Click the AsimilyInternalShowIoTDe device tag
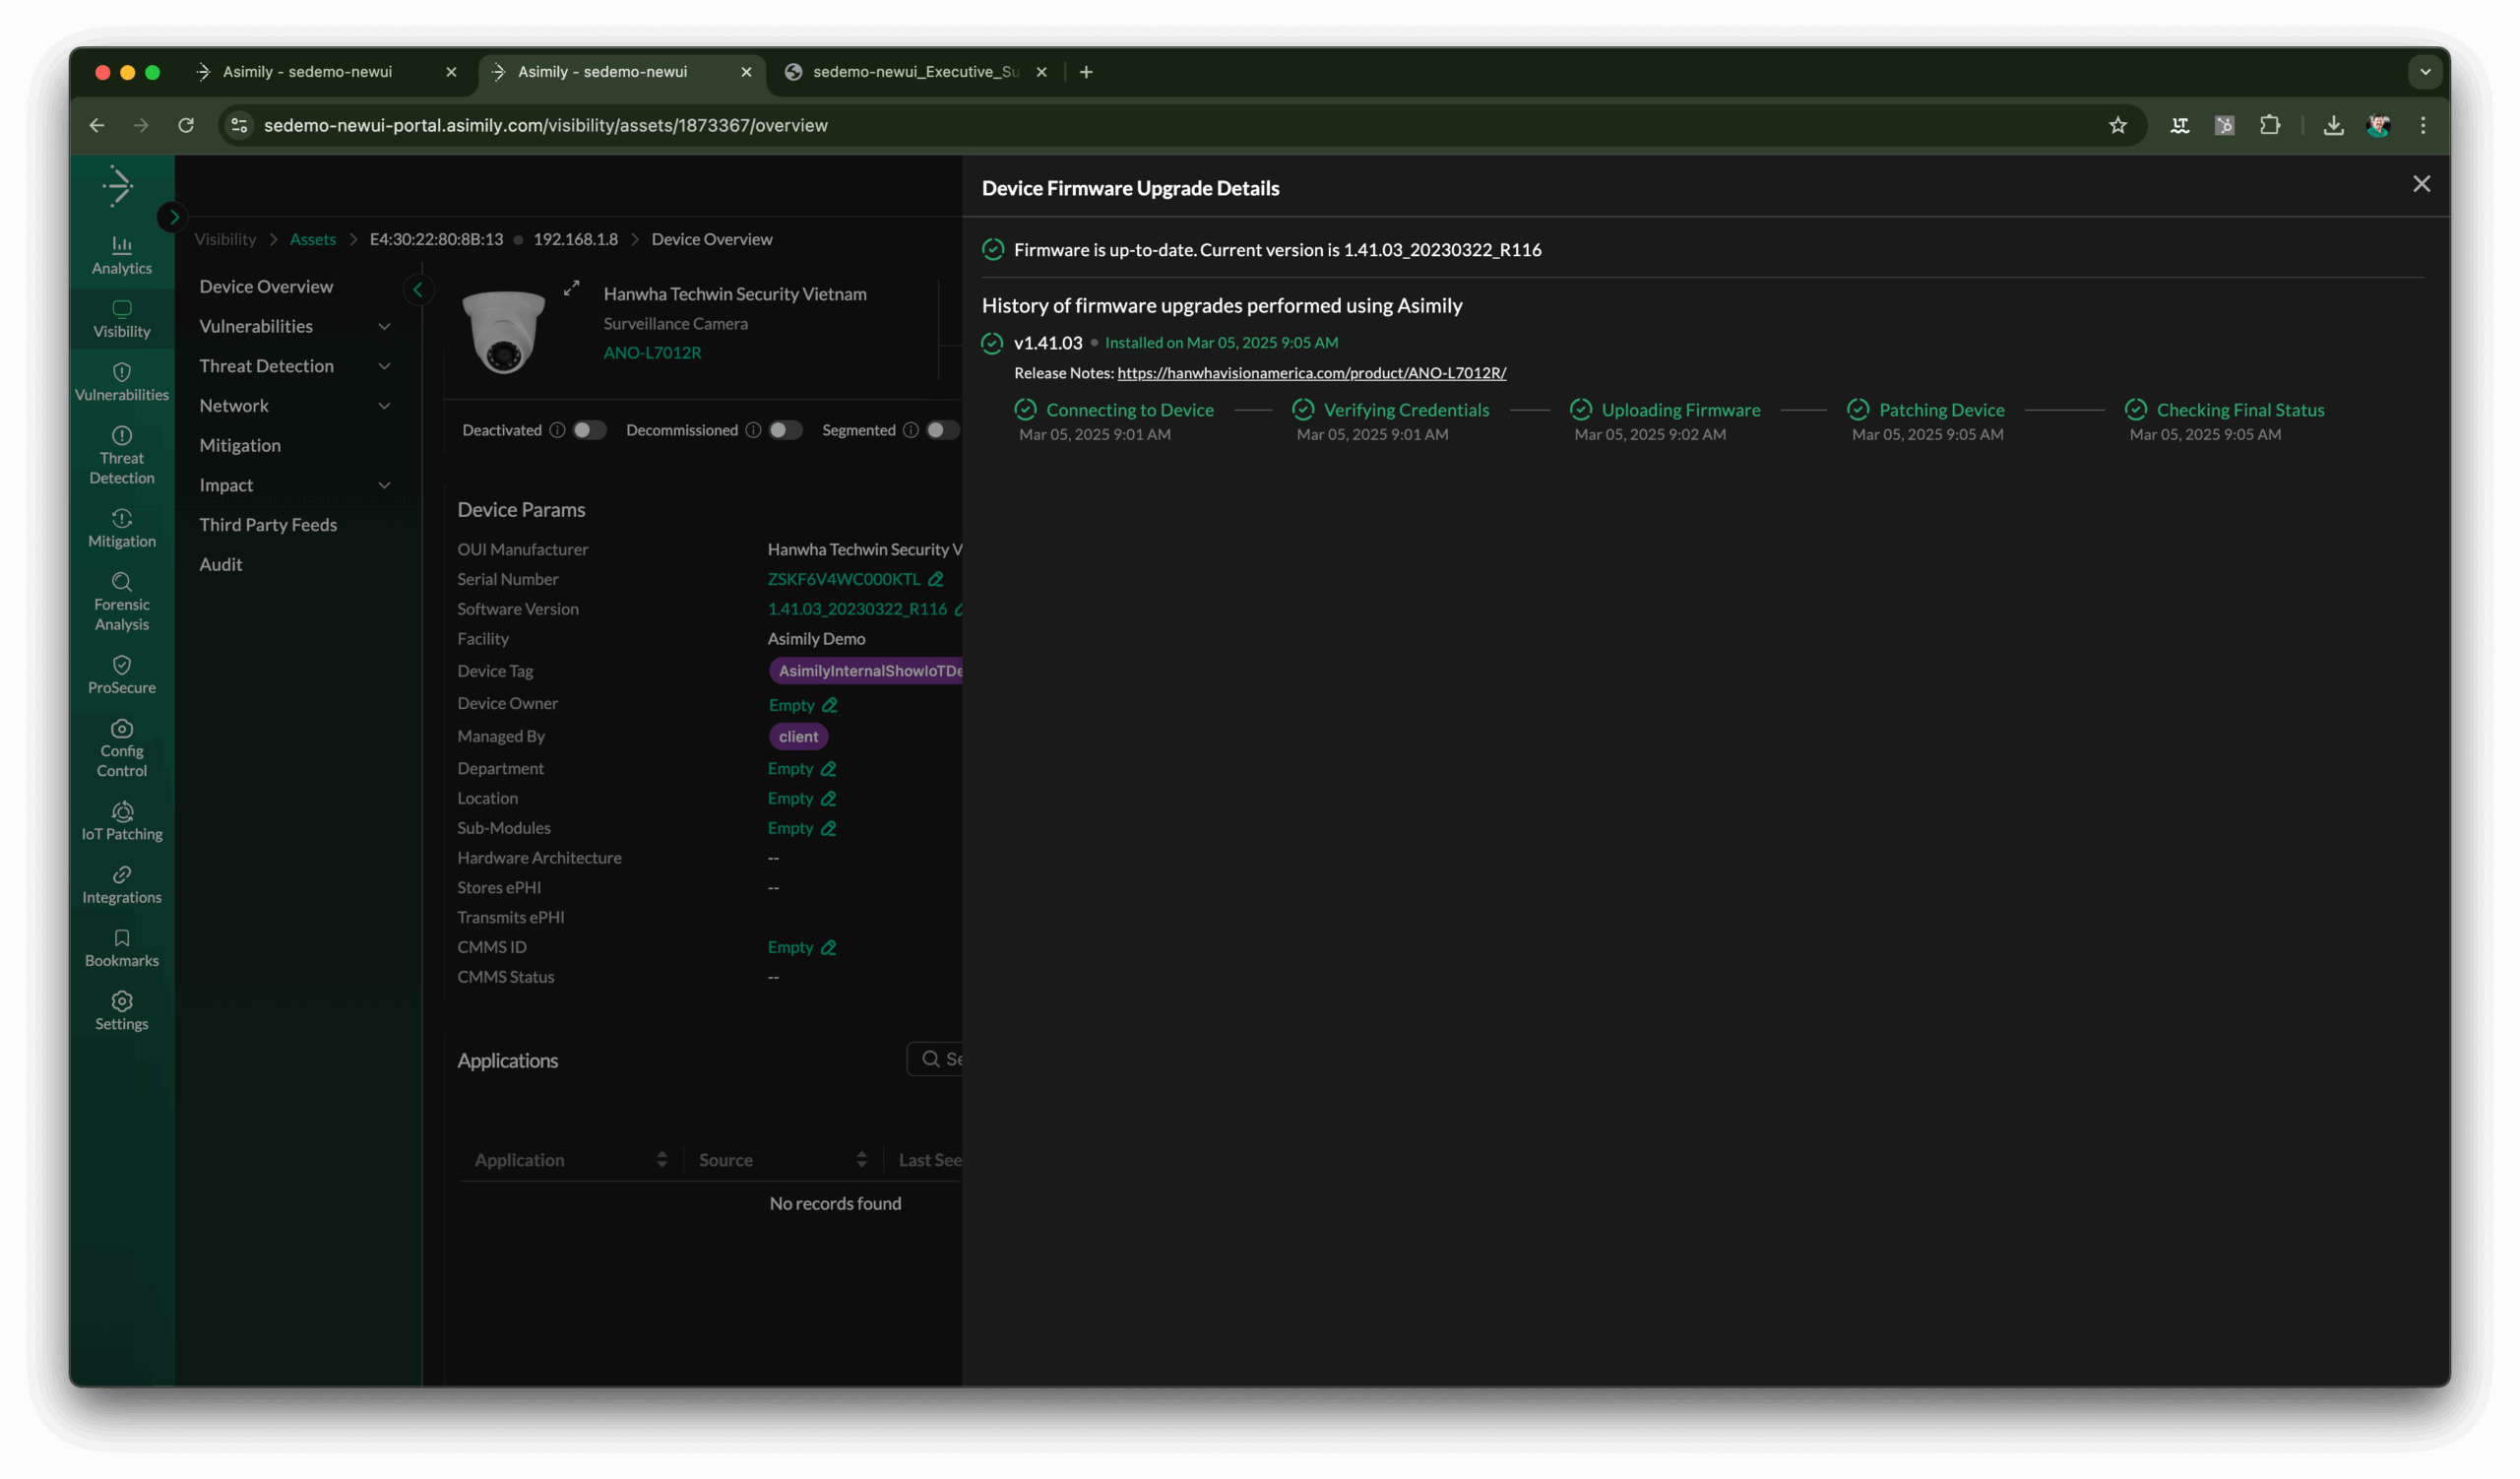2520x1479 pixels. tap(866, 671)
